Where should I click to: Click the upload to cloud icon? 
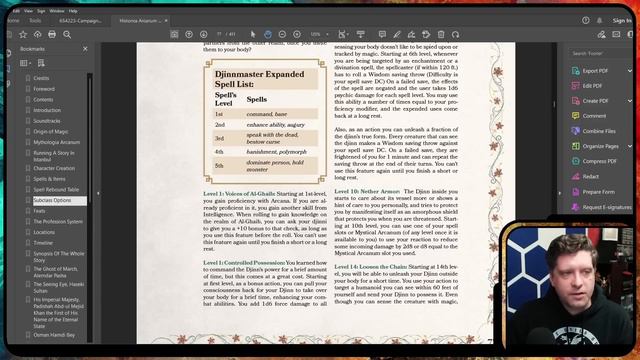point(38,35)
